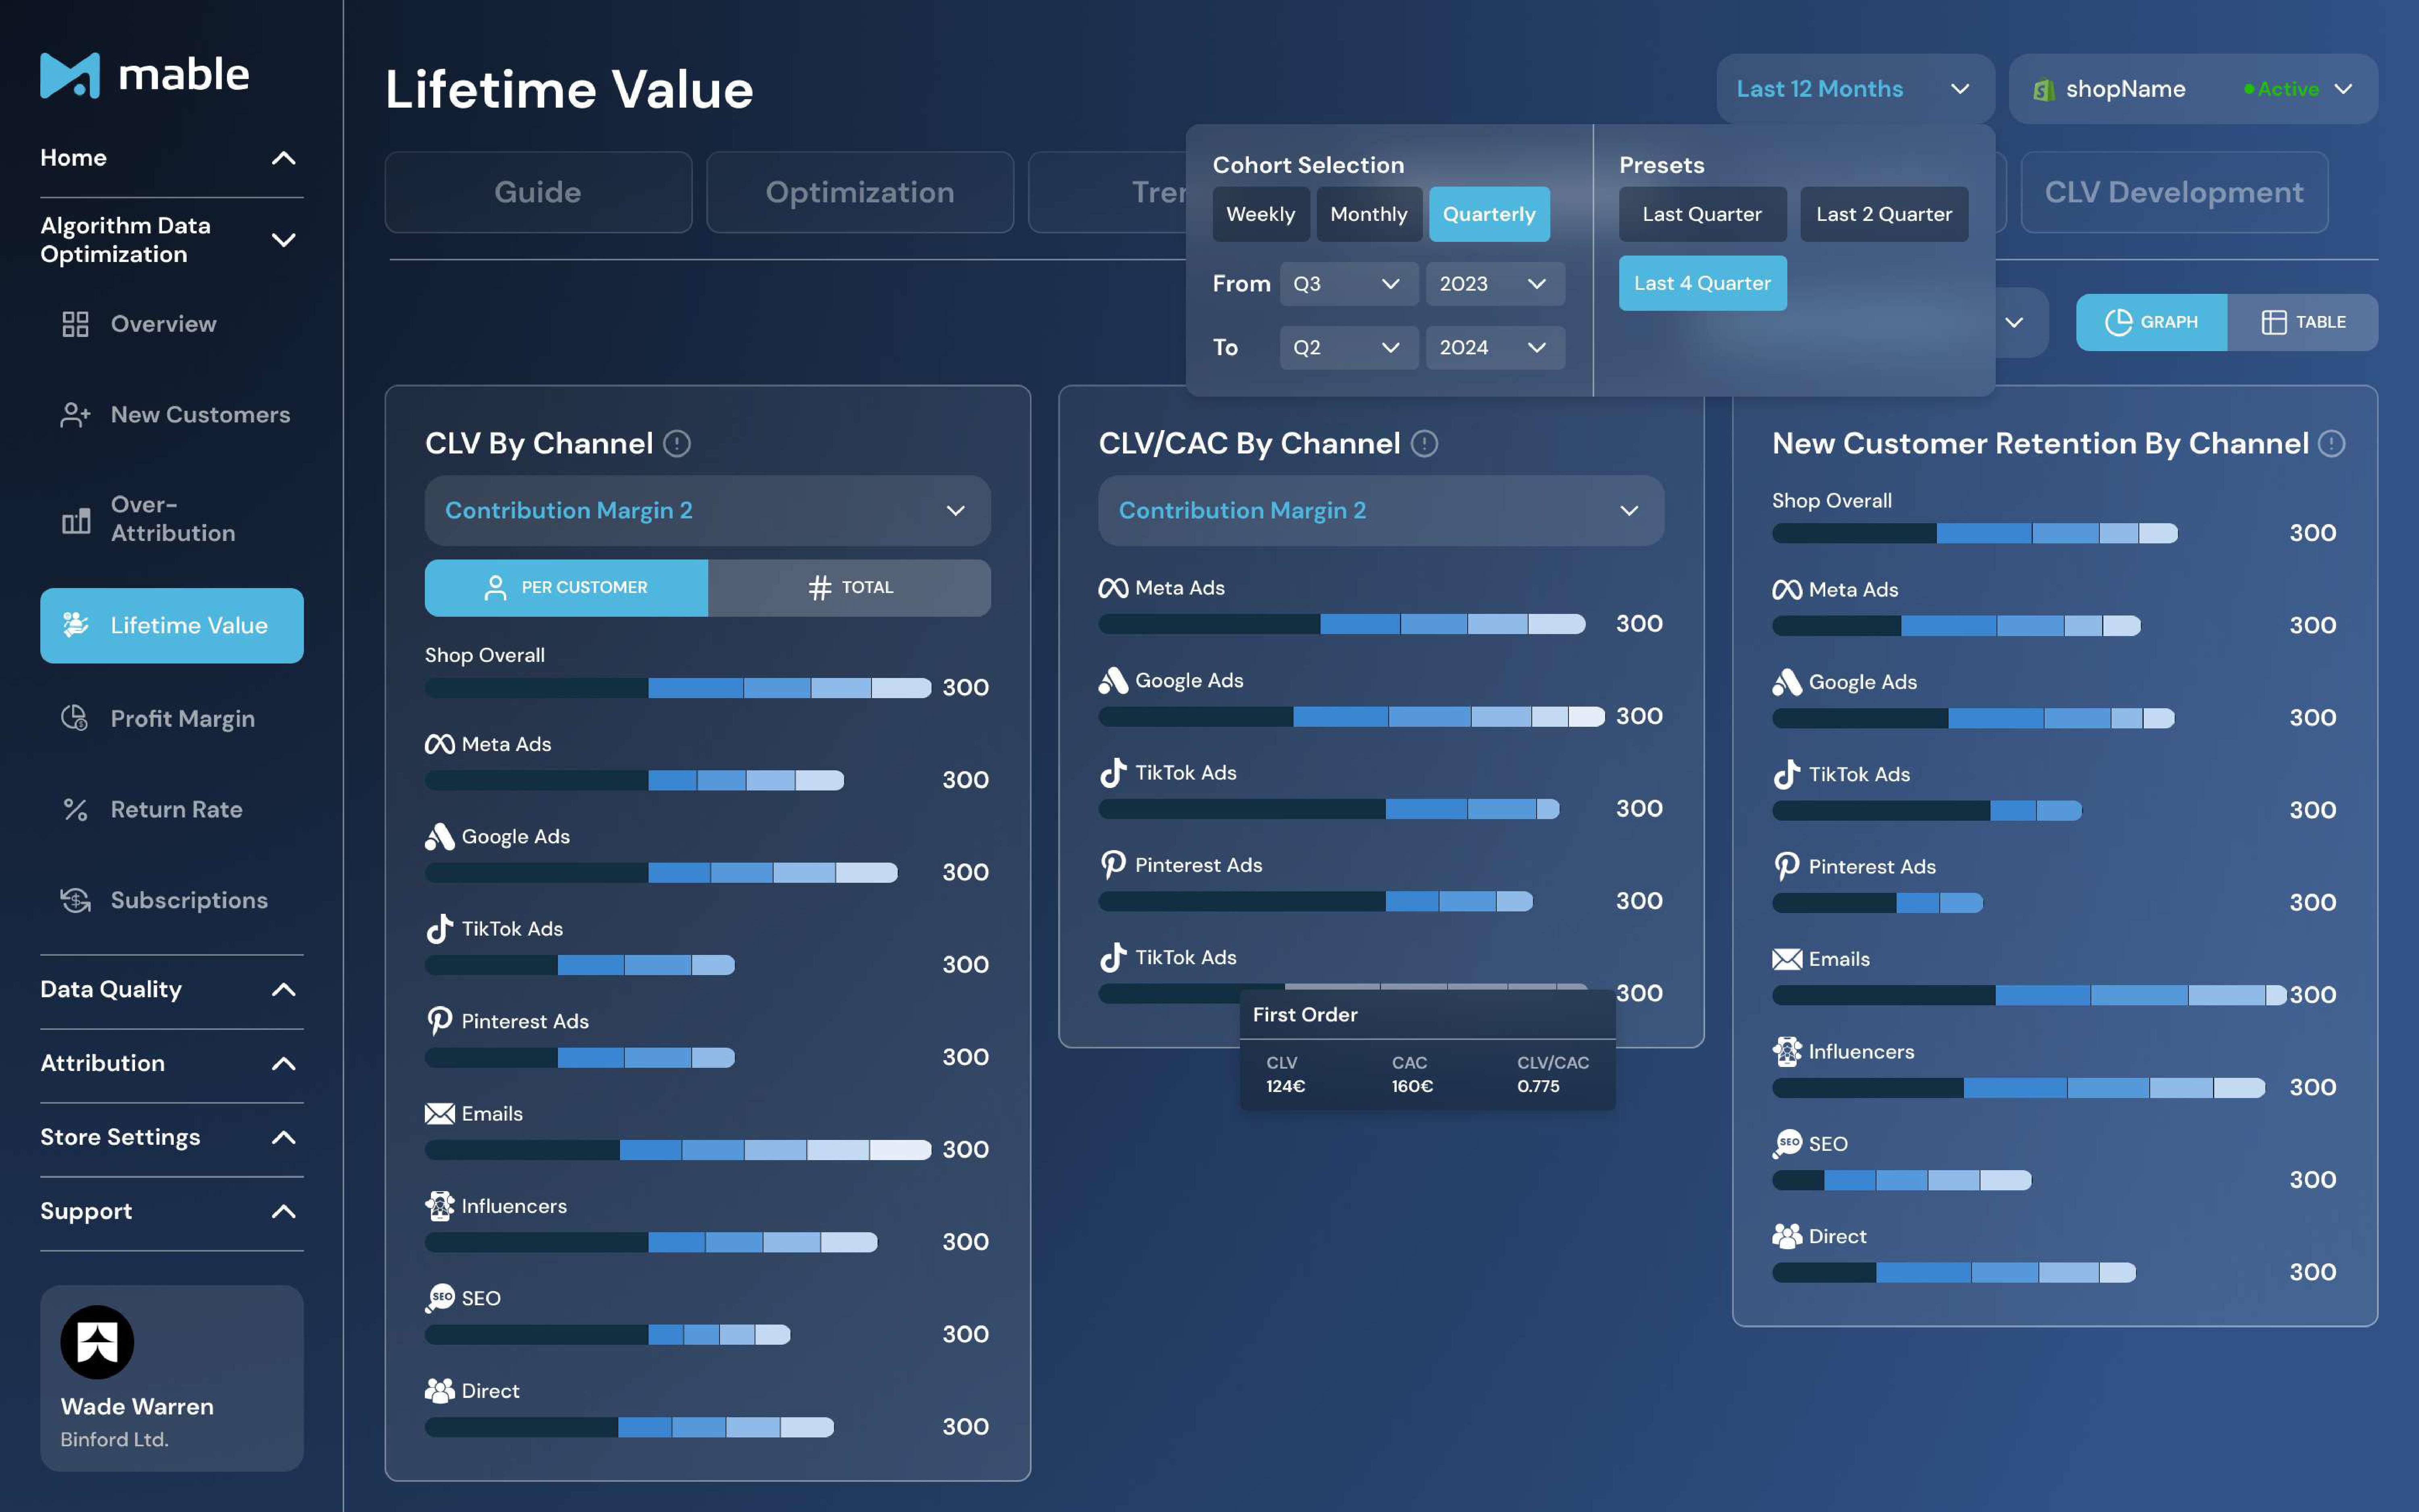Switch to TABLE view

pos(2302,322)
